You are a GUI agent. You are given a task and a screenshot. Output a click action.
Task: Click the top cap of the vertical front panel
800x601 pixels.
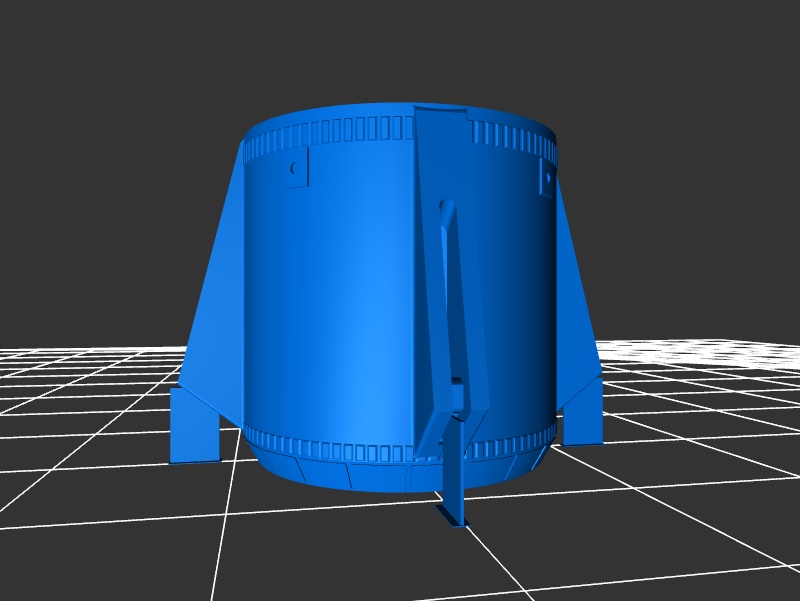point(440,111)
